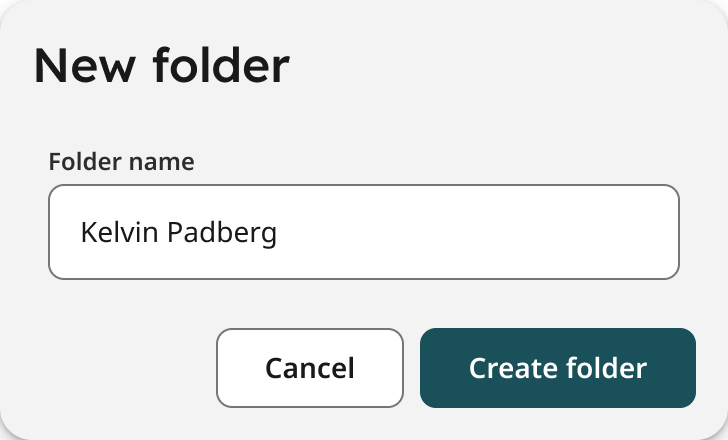Click the Folder name label
This screenshot has width=728, height=440.
coord(122,162)
